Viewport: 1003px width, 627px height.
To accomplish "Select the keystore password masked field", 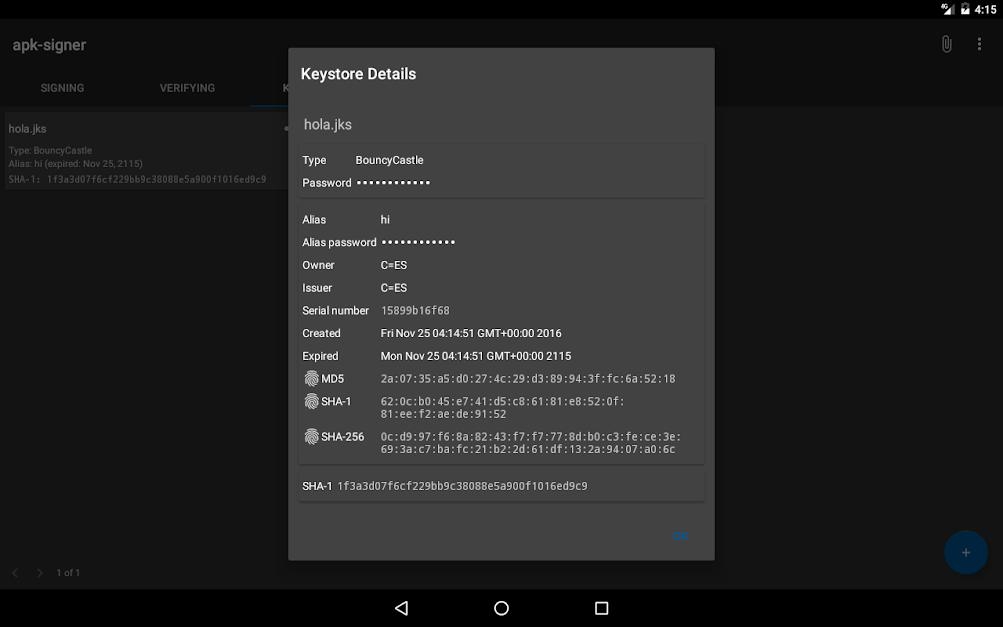I will tap(394, 183).
